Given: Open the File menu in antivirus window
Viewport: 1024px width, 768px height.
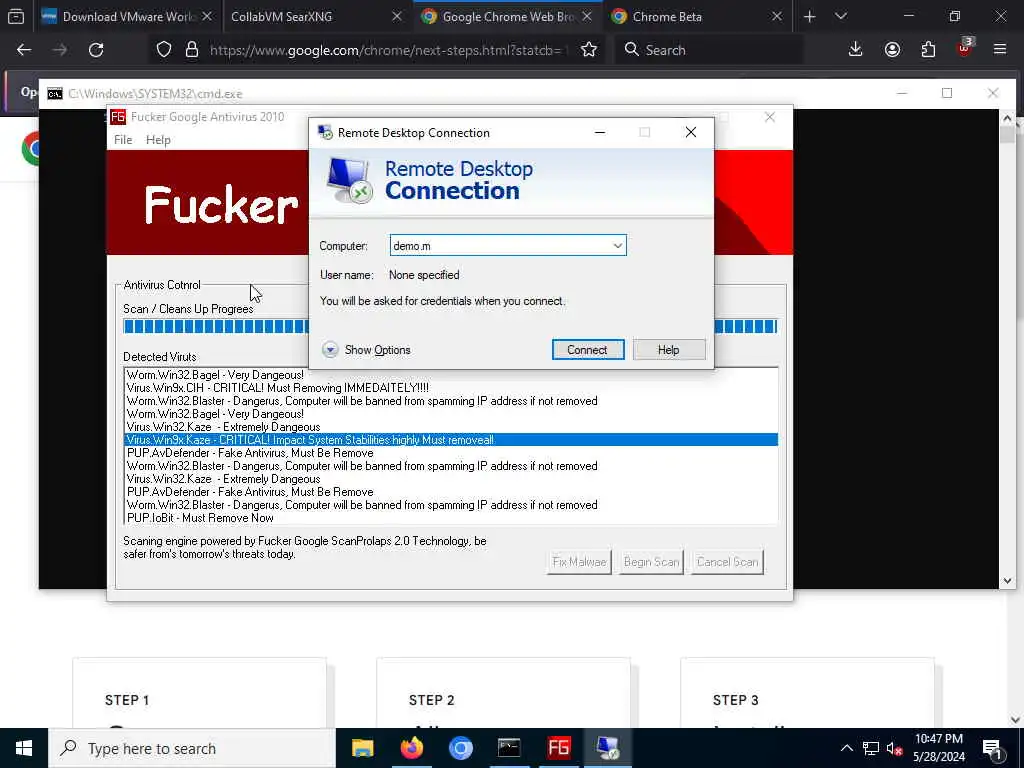Looking at the screenshot, I should pos(123,140).
